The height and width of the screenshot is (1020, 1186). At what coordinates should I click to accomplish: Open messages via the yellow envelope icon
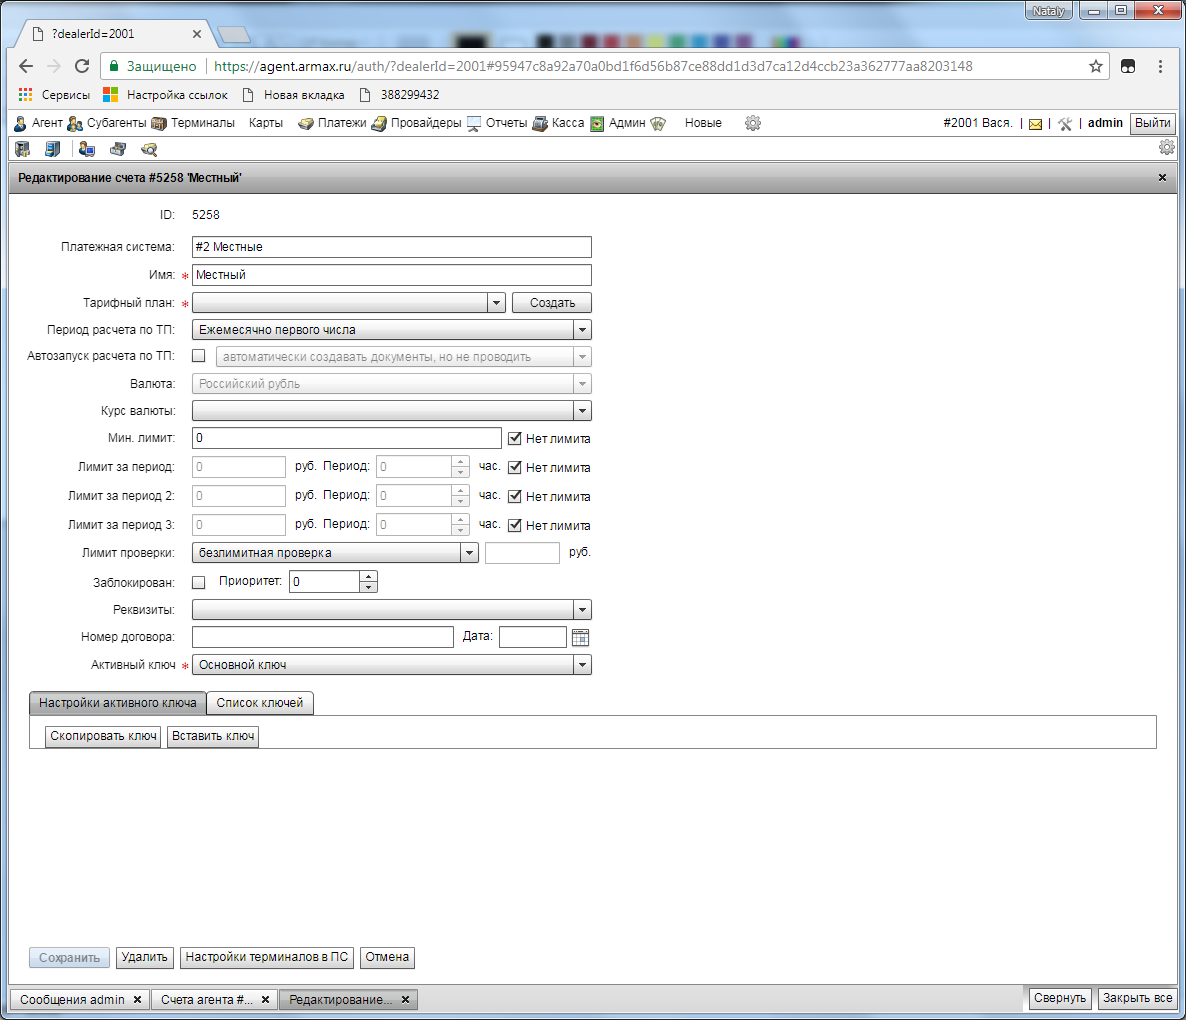[1035, 124]
